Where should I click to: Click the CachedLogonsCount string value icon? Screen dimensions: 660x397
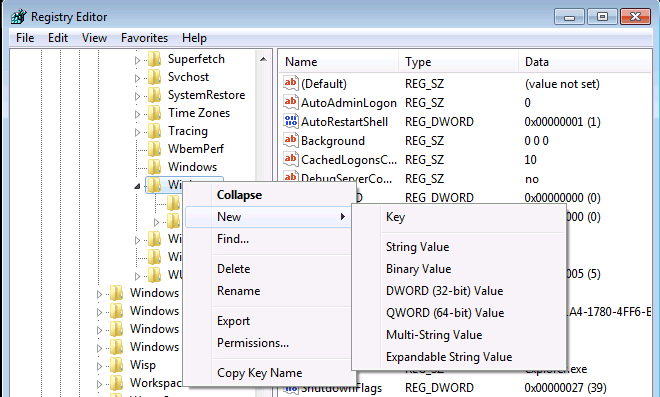point(290,159)
